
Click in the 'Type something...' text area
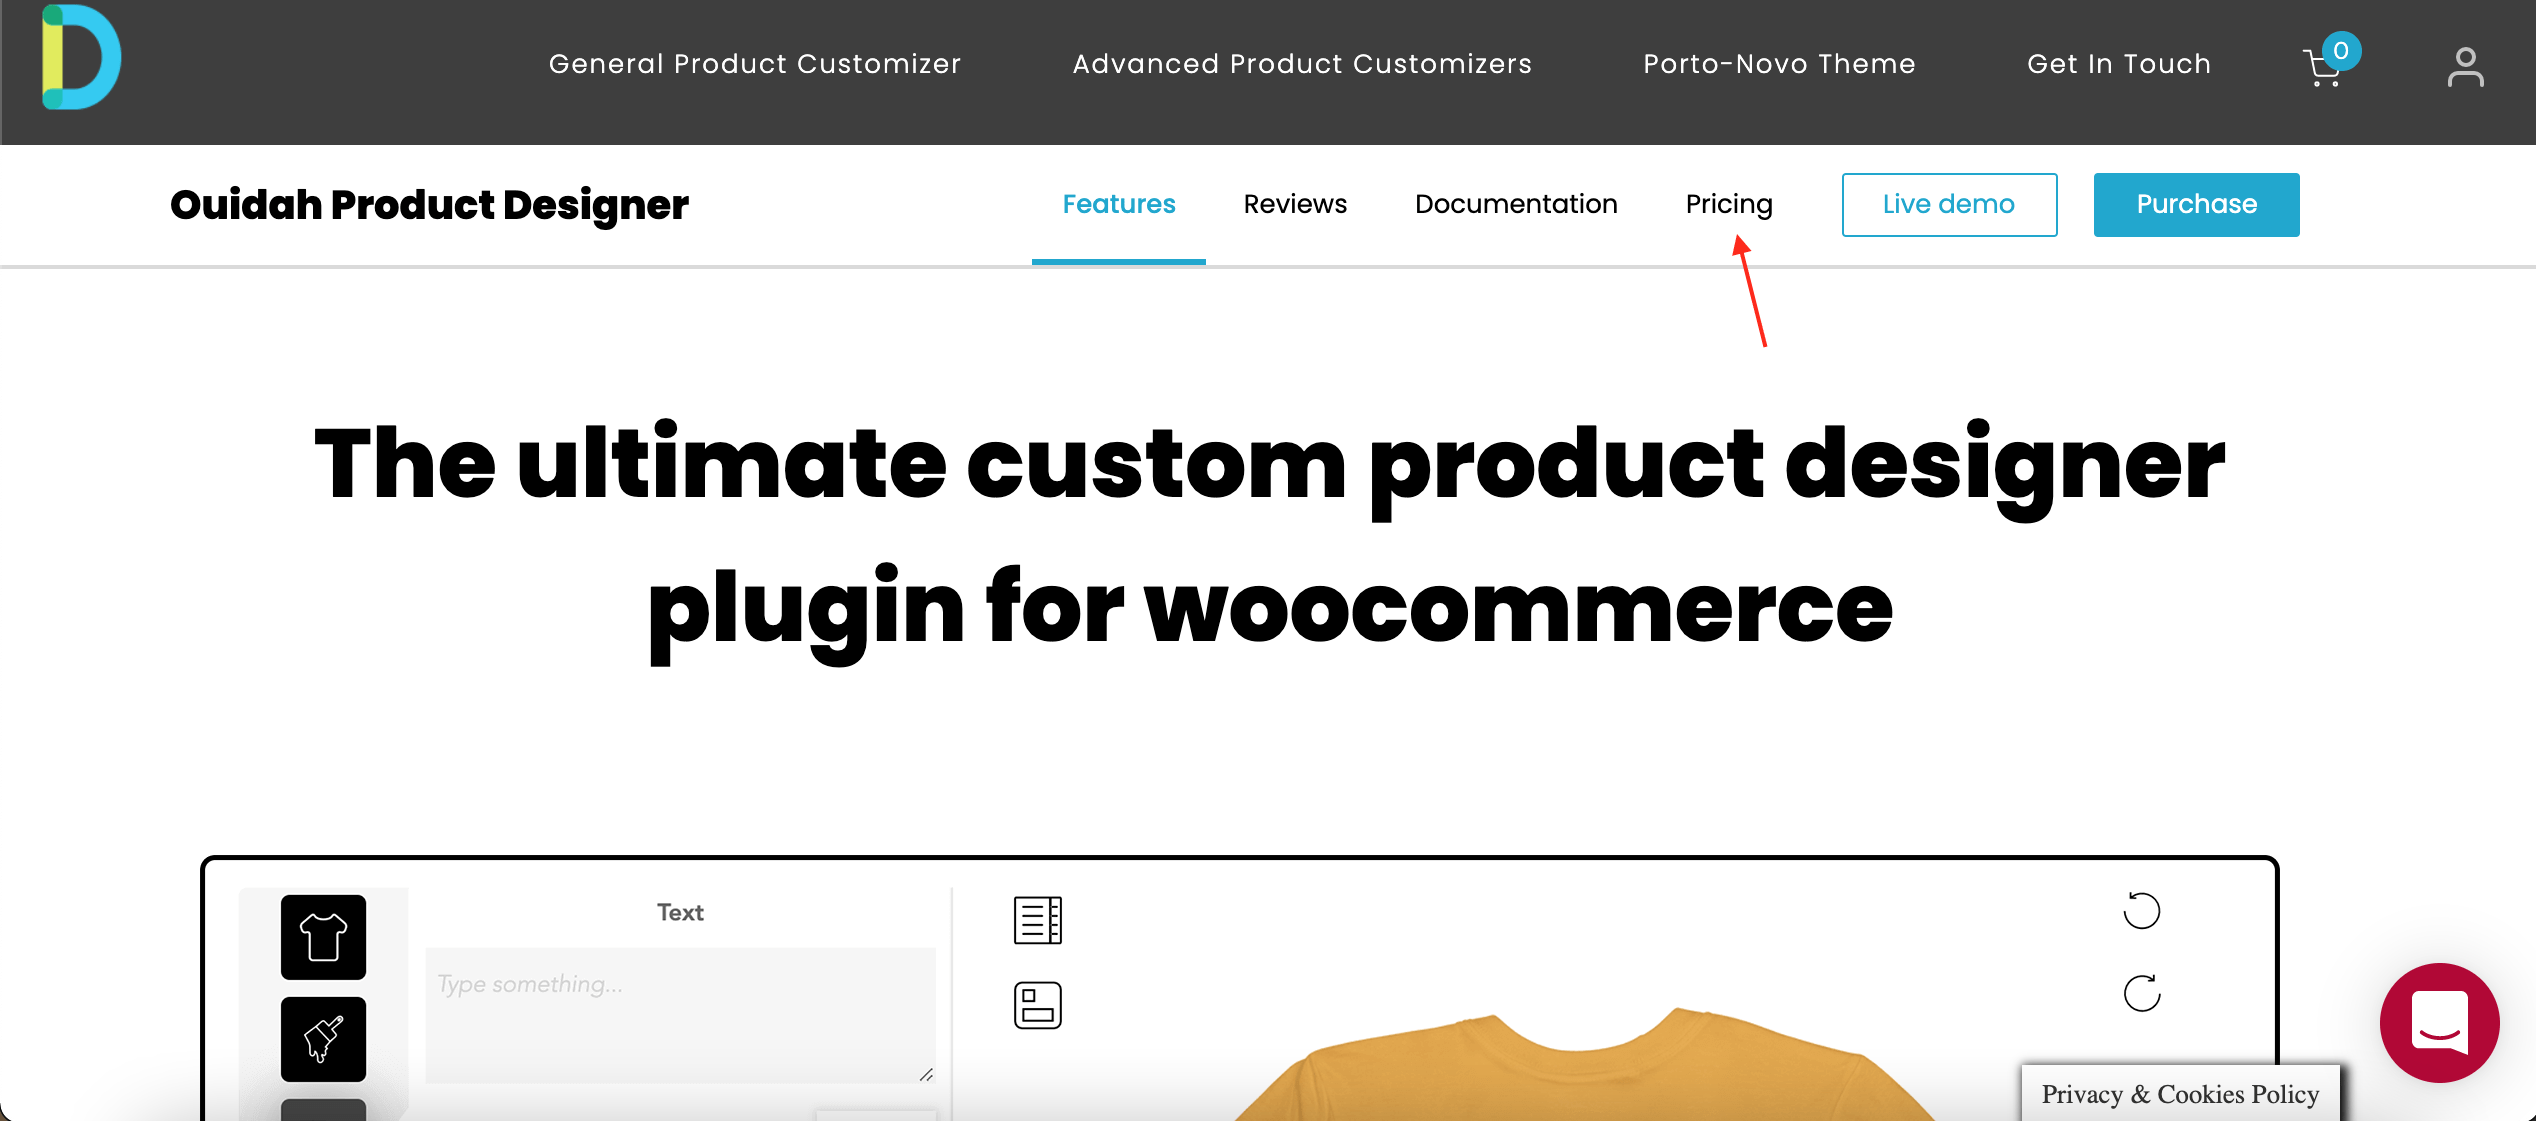680,1014
